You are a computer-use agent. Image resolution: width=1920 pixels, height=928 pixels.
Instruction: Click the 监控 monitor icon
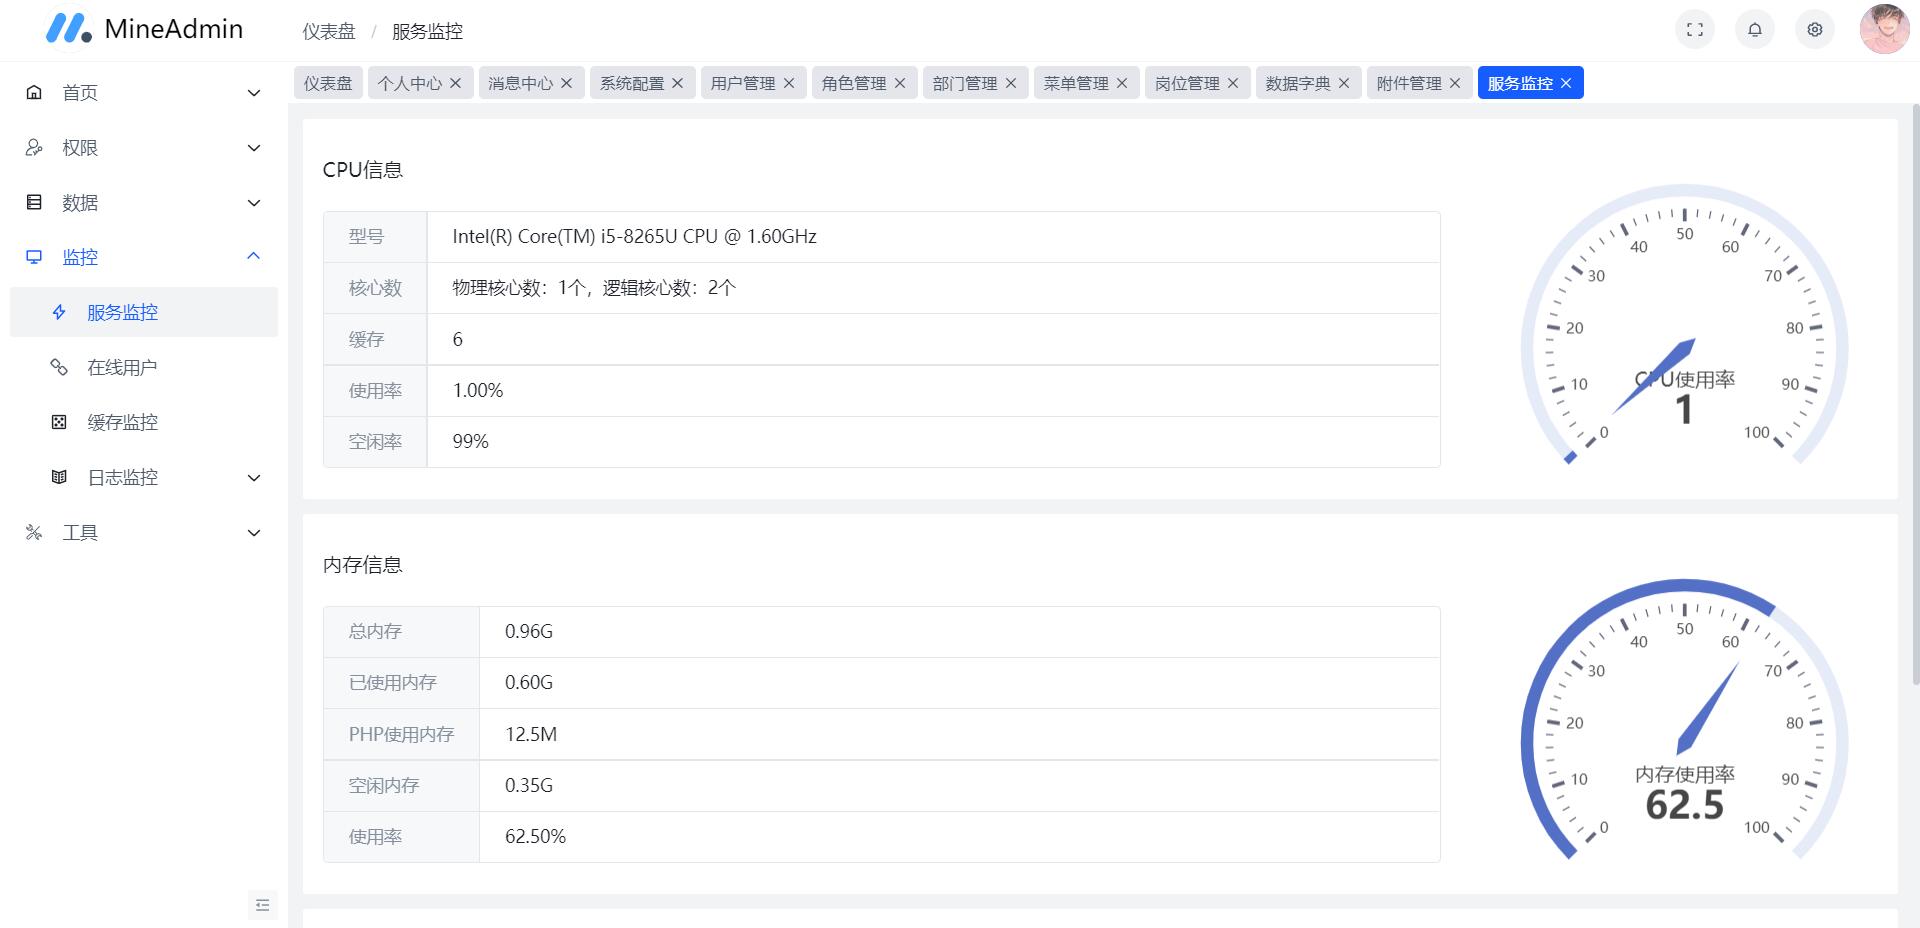(x=34, y=257)
